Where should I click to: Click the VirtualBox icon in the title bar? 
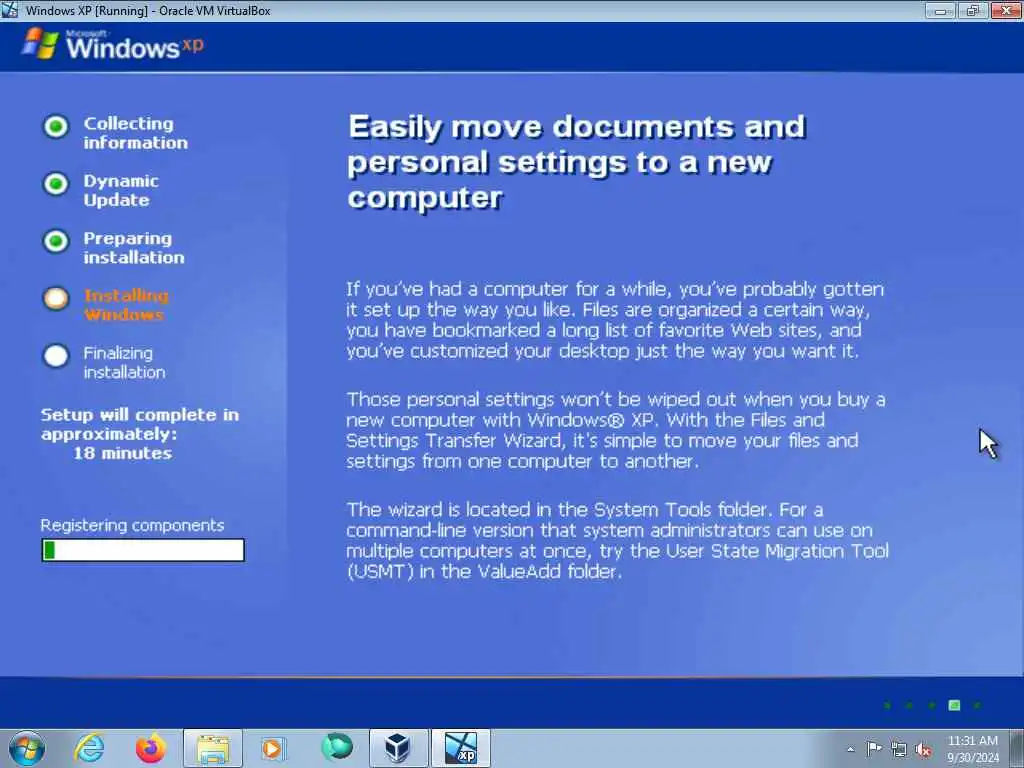tap(9, 10)
